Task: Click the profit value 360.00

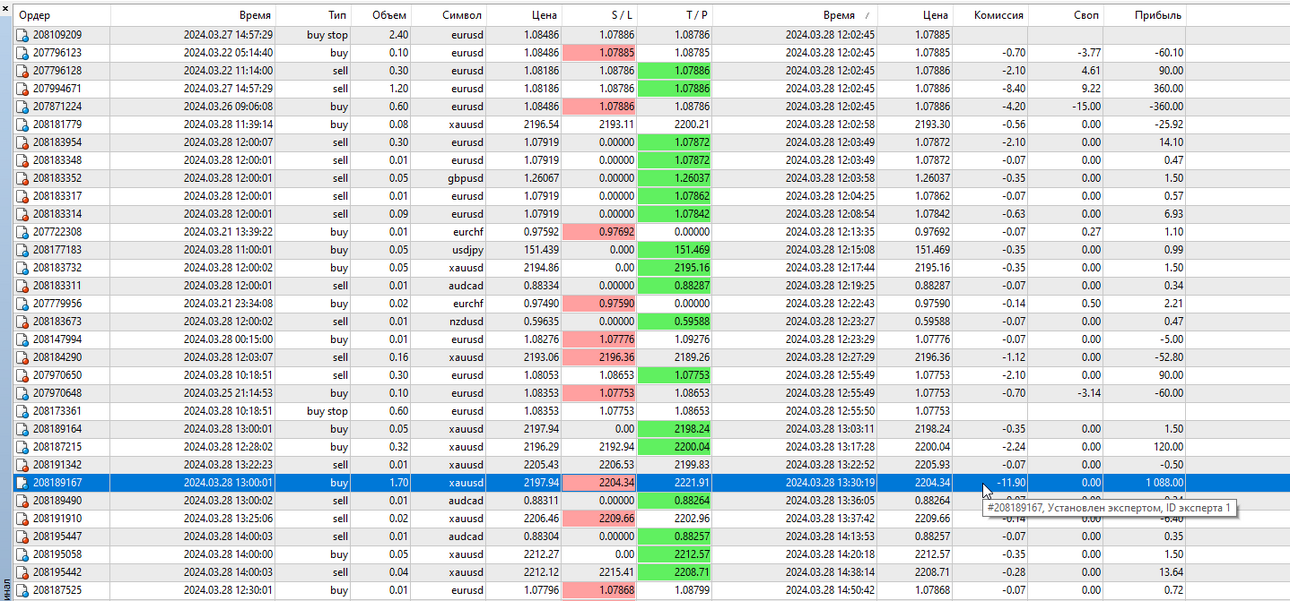Action: pos(1168,89)
